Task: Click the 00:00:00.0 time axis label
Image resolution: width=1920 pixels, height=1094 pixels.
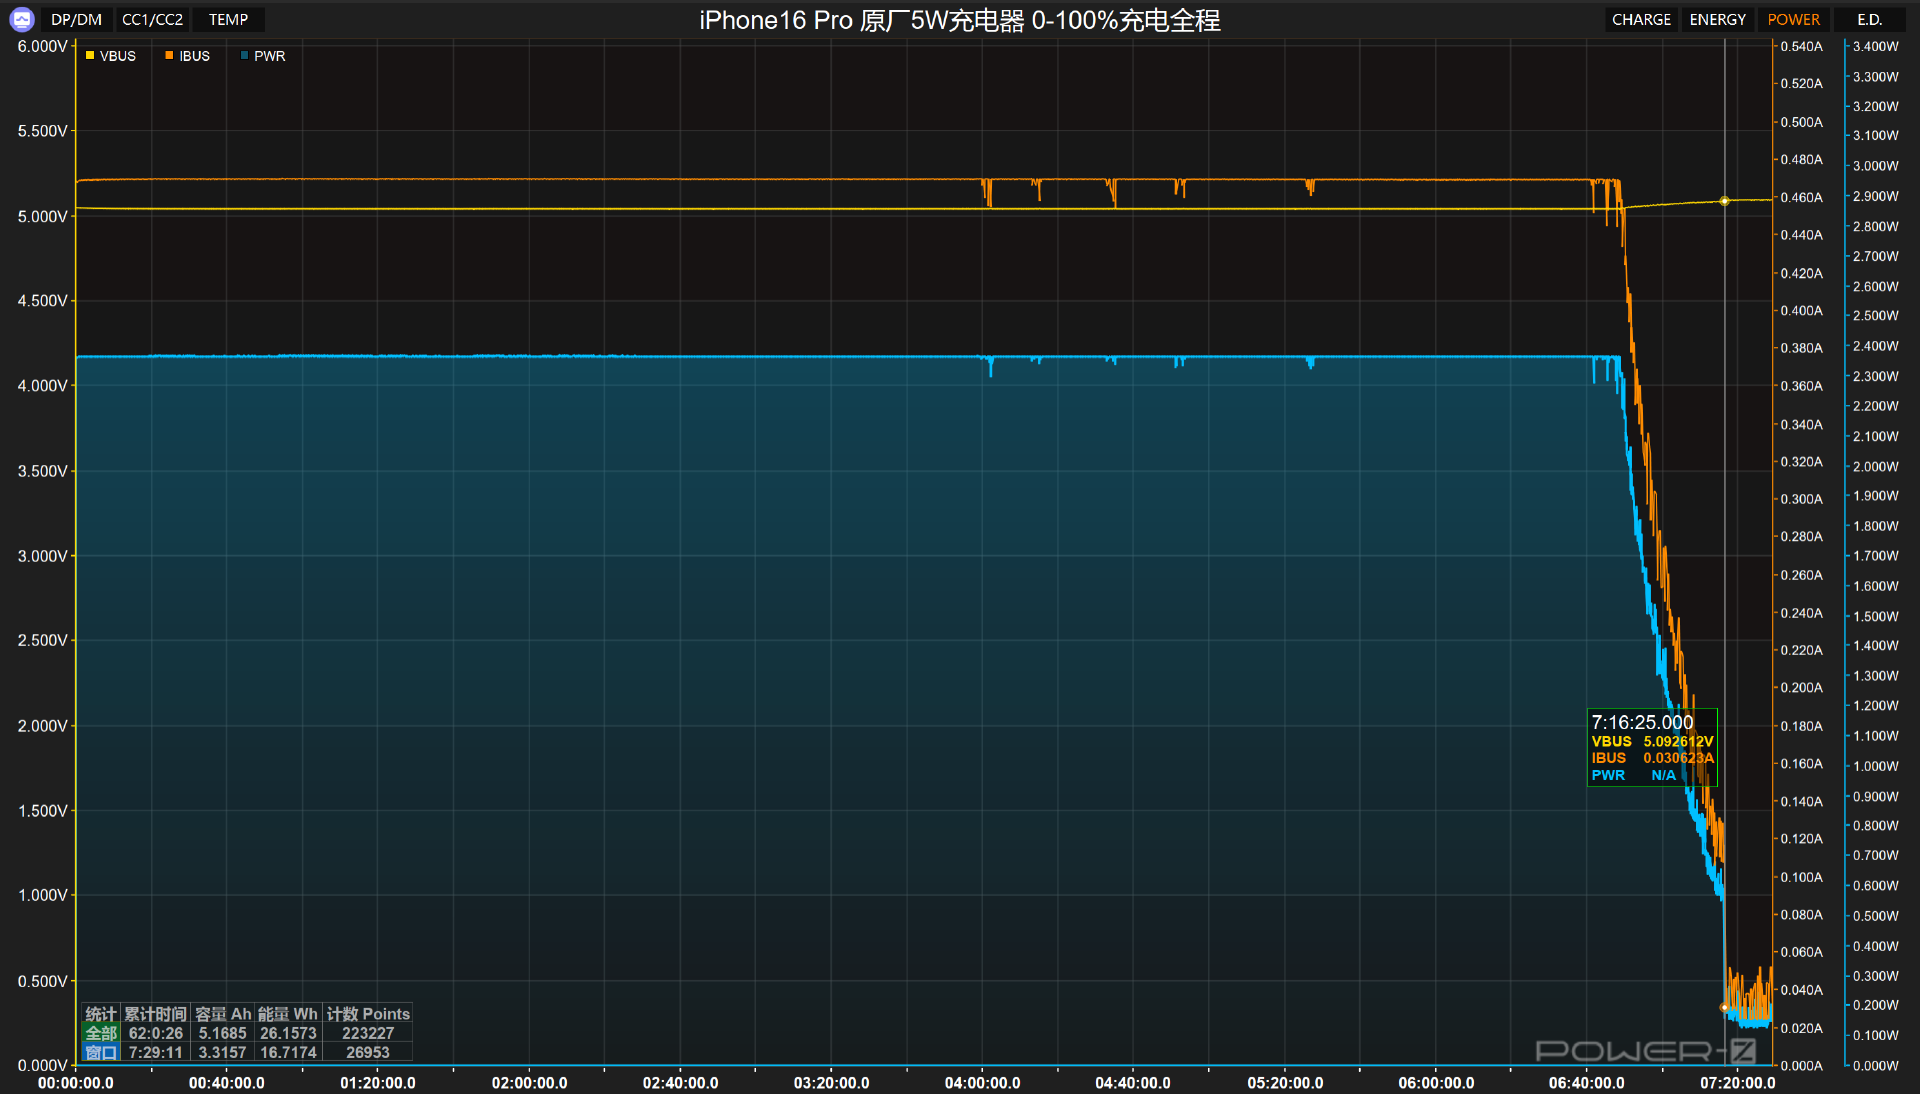Action: point(76,1083)
